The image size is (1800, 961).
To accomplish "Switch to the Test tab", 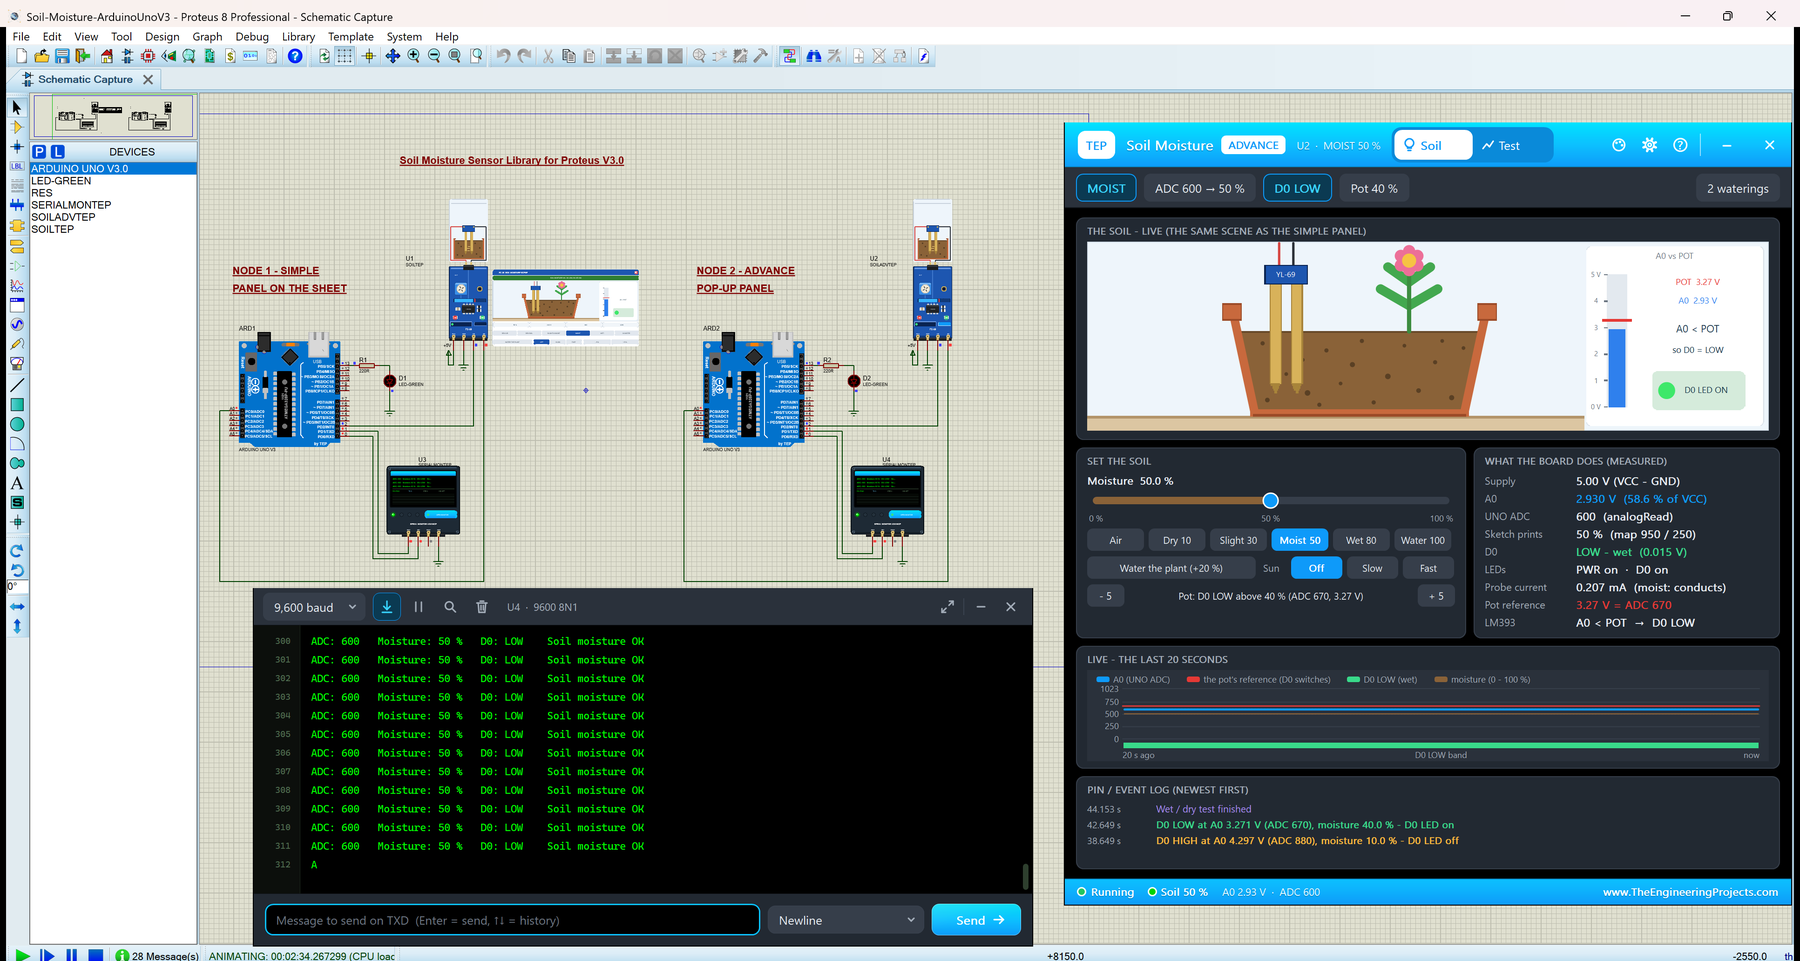I will point(1501,145).
